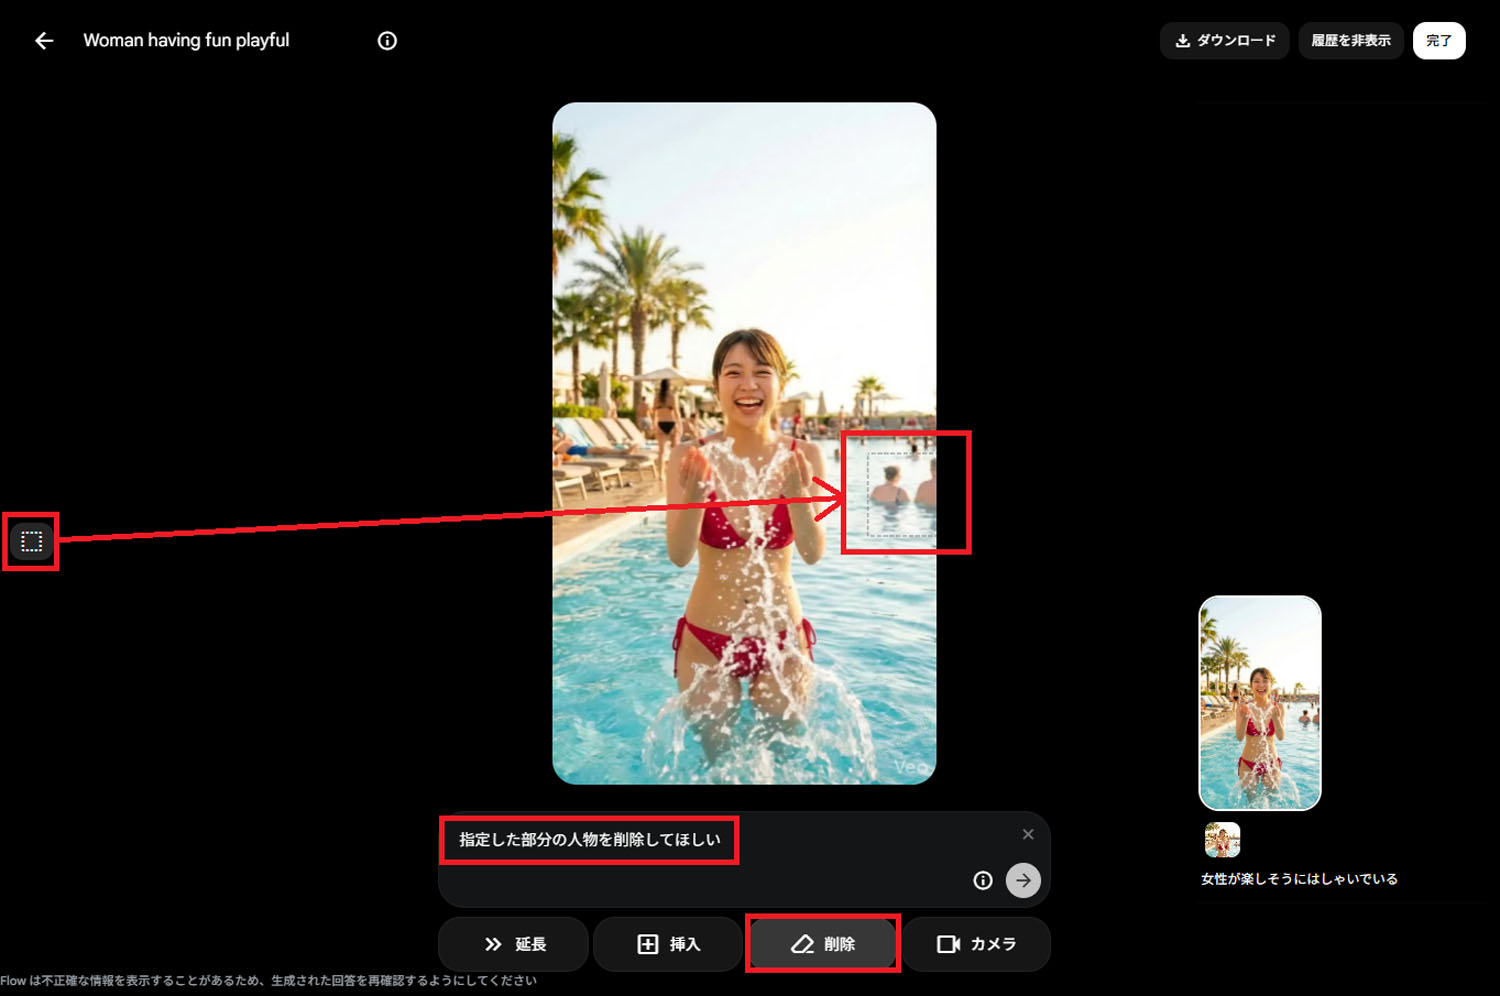The width and height of the screenshot is (1500, 996).
Task: Select the 挿入 insert tool
Action: (x=667, y=943)
